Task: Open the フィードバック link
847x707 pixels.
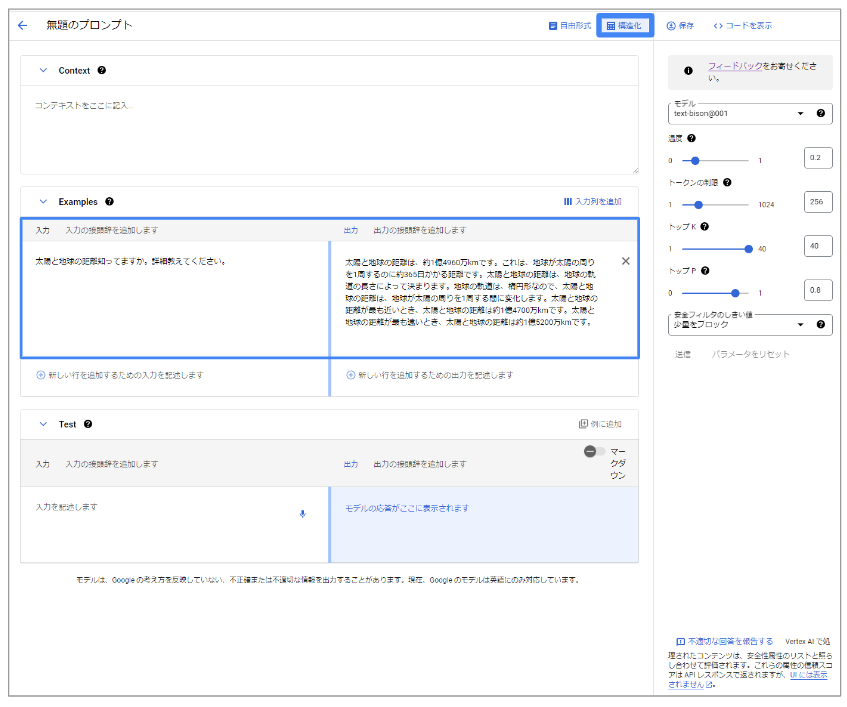Action: pyautogui.click(x=734, y=65)
